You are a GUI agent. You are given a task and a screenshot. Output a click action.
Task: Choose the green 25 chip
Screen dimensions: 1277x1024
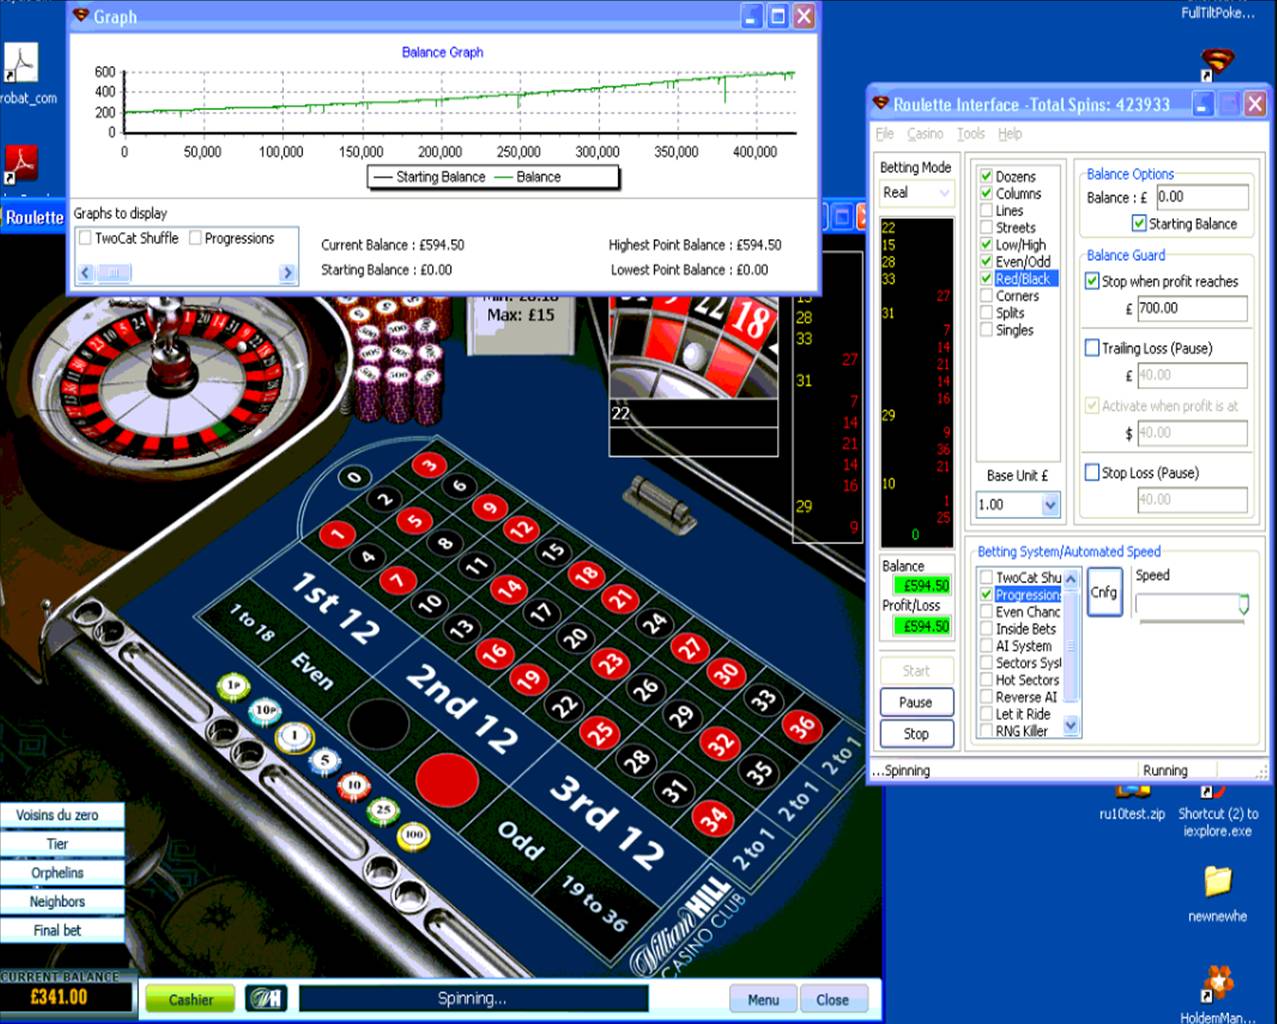coord(383,810)
